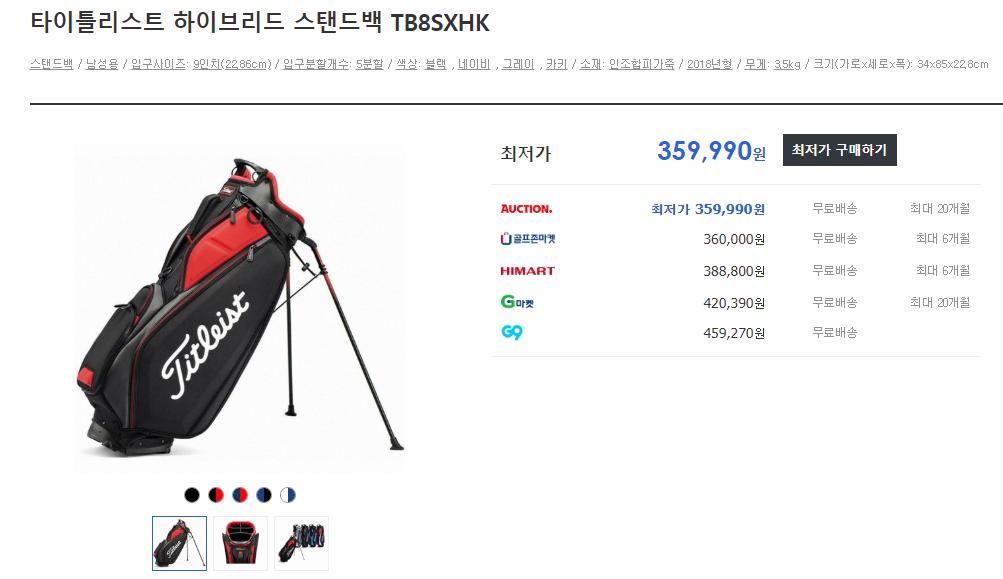The image size is (1003, 579).
Task: Open the 네이비 color spec link
Action: [474, 64]
